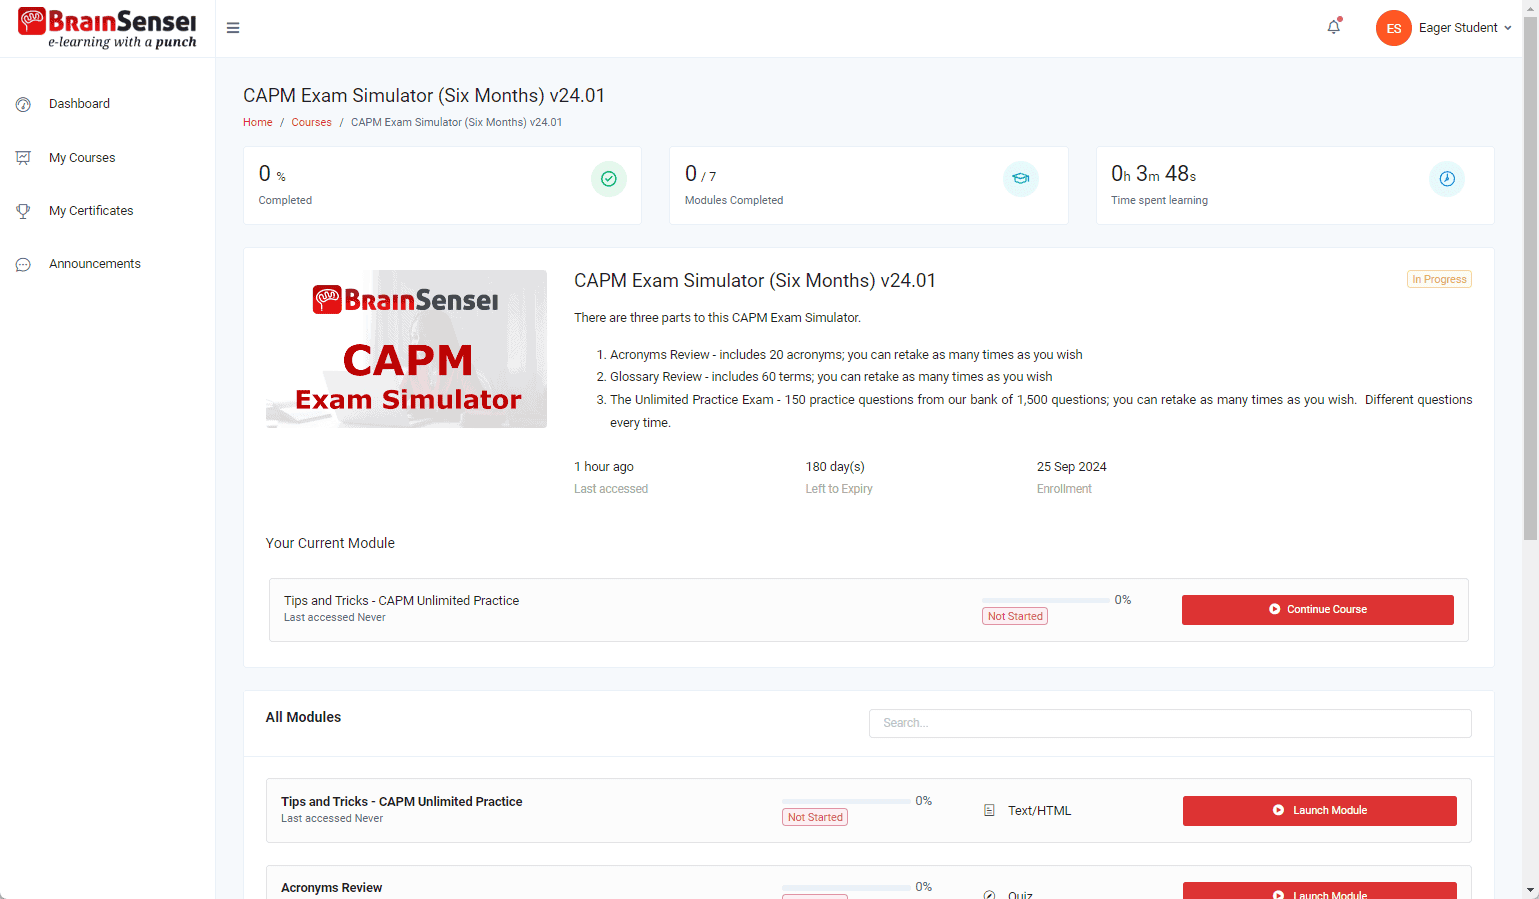Click the Acronyms Review Quiz icon
This screenshot has height=899, width=1539.
coord(989,894)
